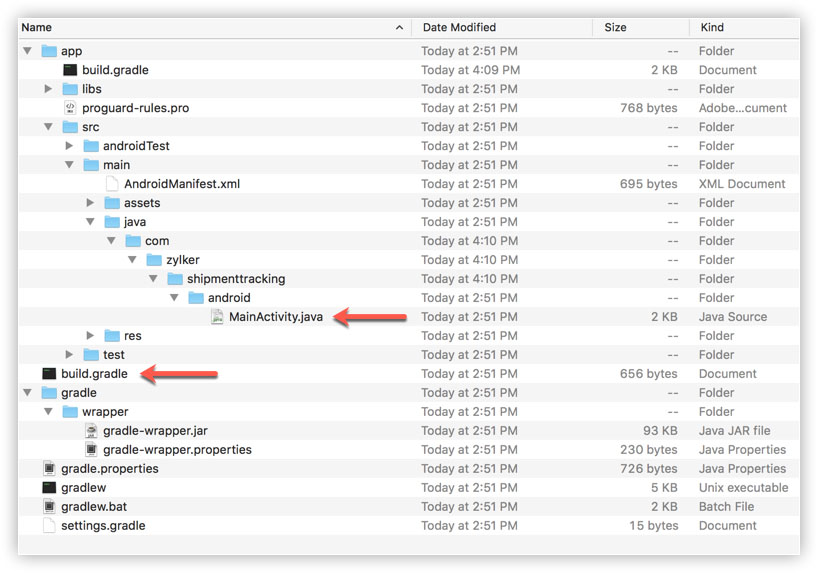
Task: Click the proguard-rules.pro file icon
Action: point(70,108)
